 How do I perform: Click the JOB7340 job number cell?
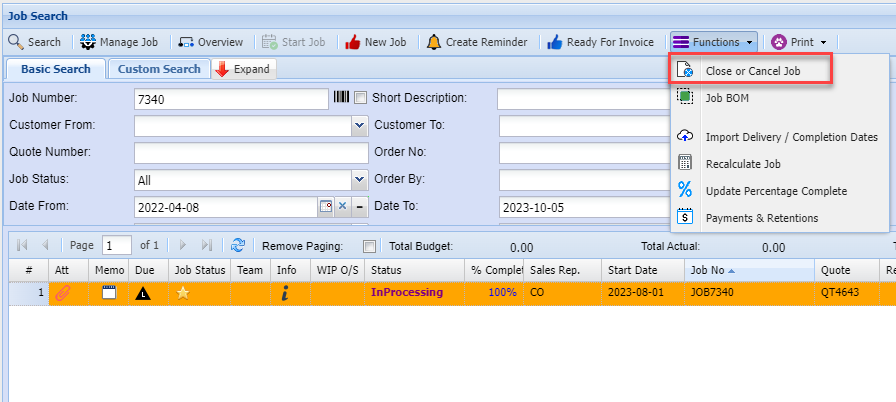tap(749, 293)
